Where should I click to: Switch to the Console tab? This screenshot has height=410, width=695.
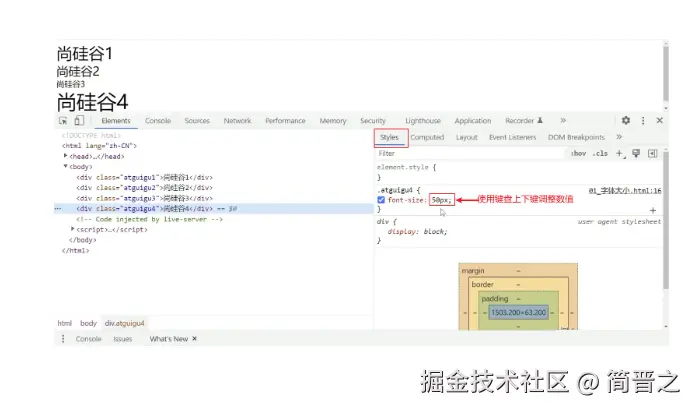[158, 121]
